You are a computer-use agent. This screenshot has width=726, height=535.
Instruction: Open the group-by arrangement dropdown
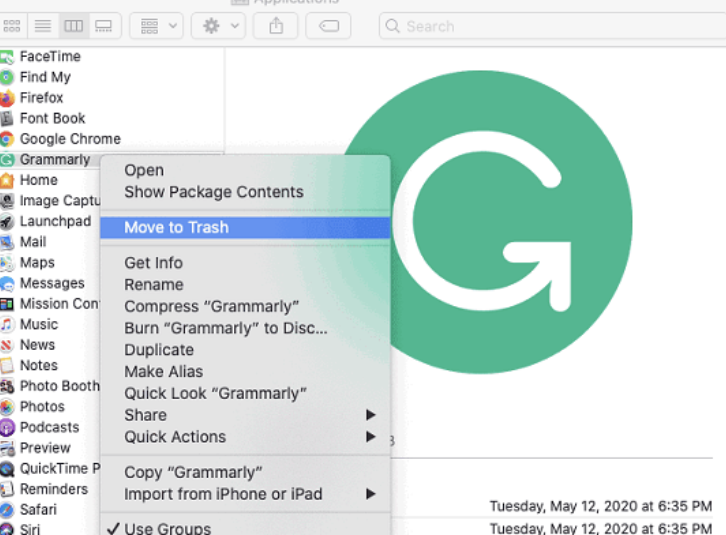pyautogui.click(x=156, y=26)
